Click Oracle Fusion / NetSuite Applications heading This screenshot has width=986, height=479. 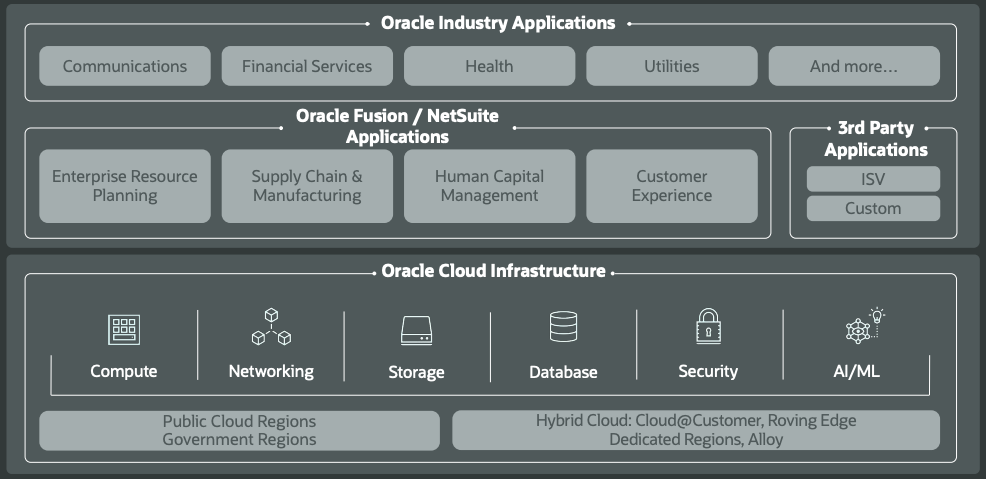pyautogui.click(x=397, y=126)
